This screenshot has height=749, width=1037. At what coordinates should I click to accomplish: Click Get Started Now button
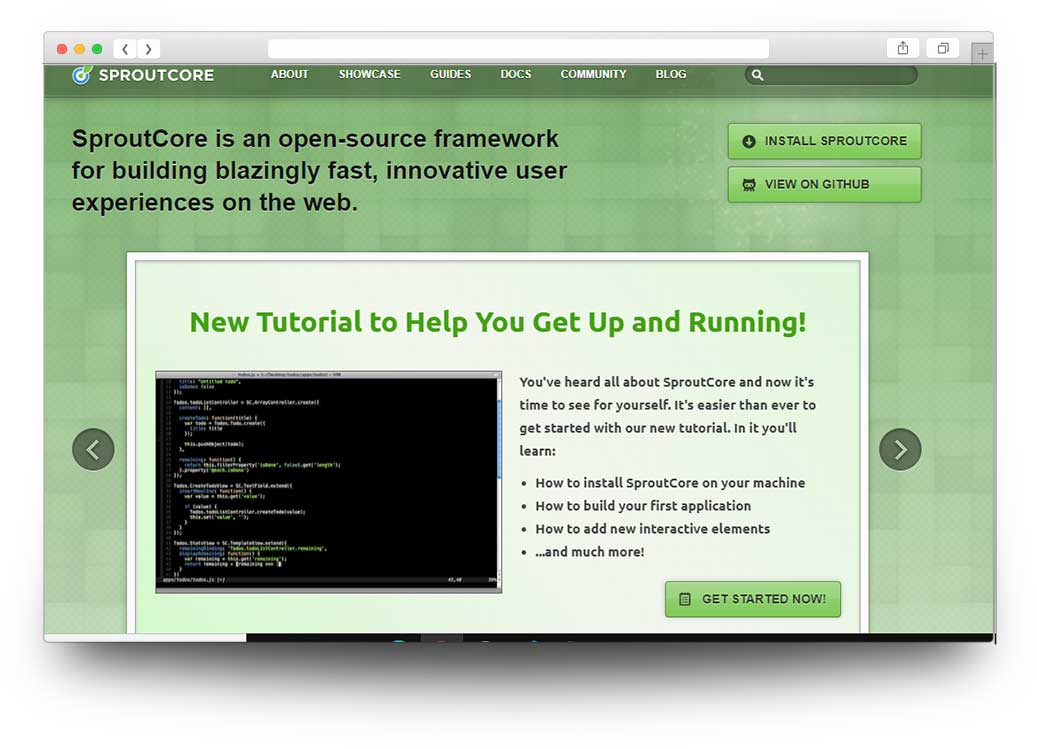(753, 599)
